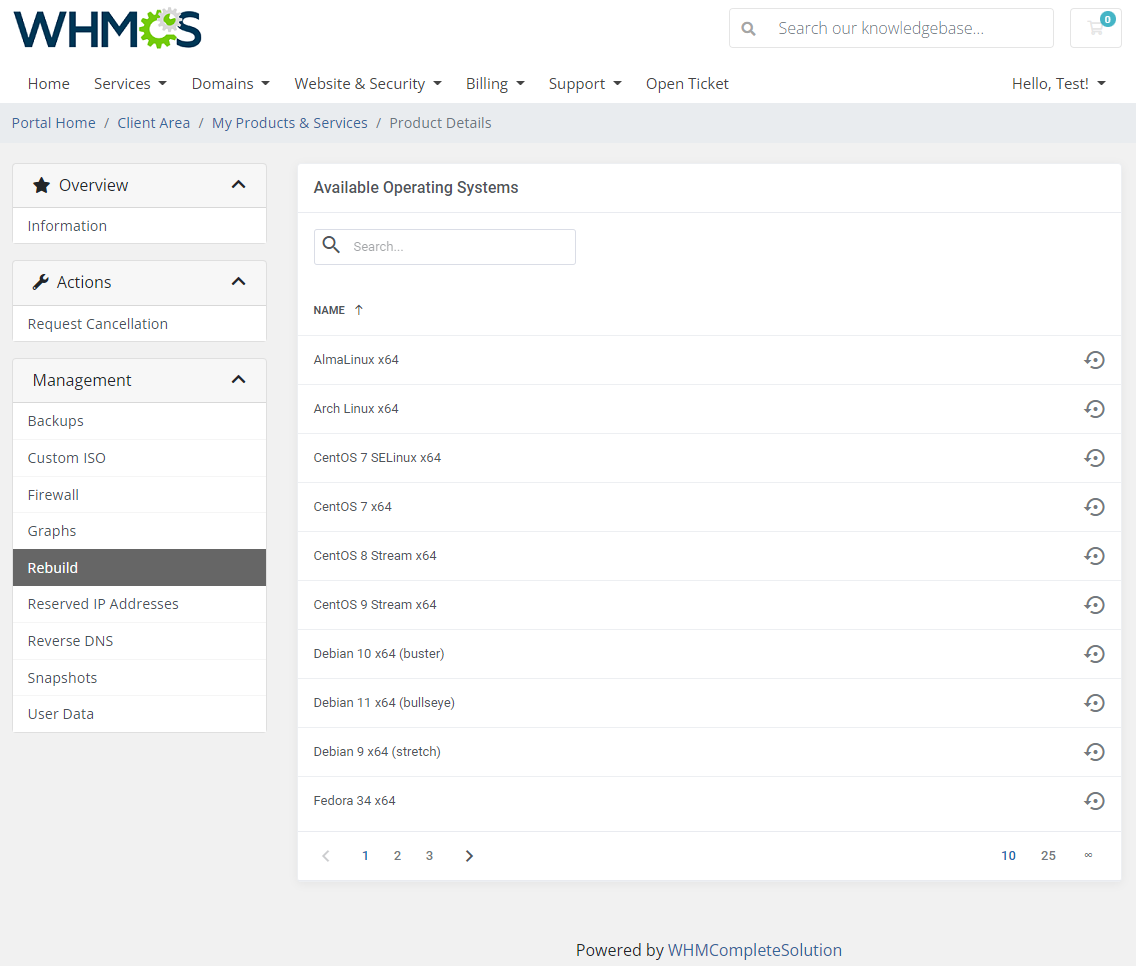The width and height of the screenshot is (1136, 966).
Task: Rebuild with Debian 10 x64 (buster) icon
Action: [1094, 654]
